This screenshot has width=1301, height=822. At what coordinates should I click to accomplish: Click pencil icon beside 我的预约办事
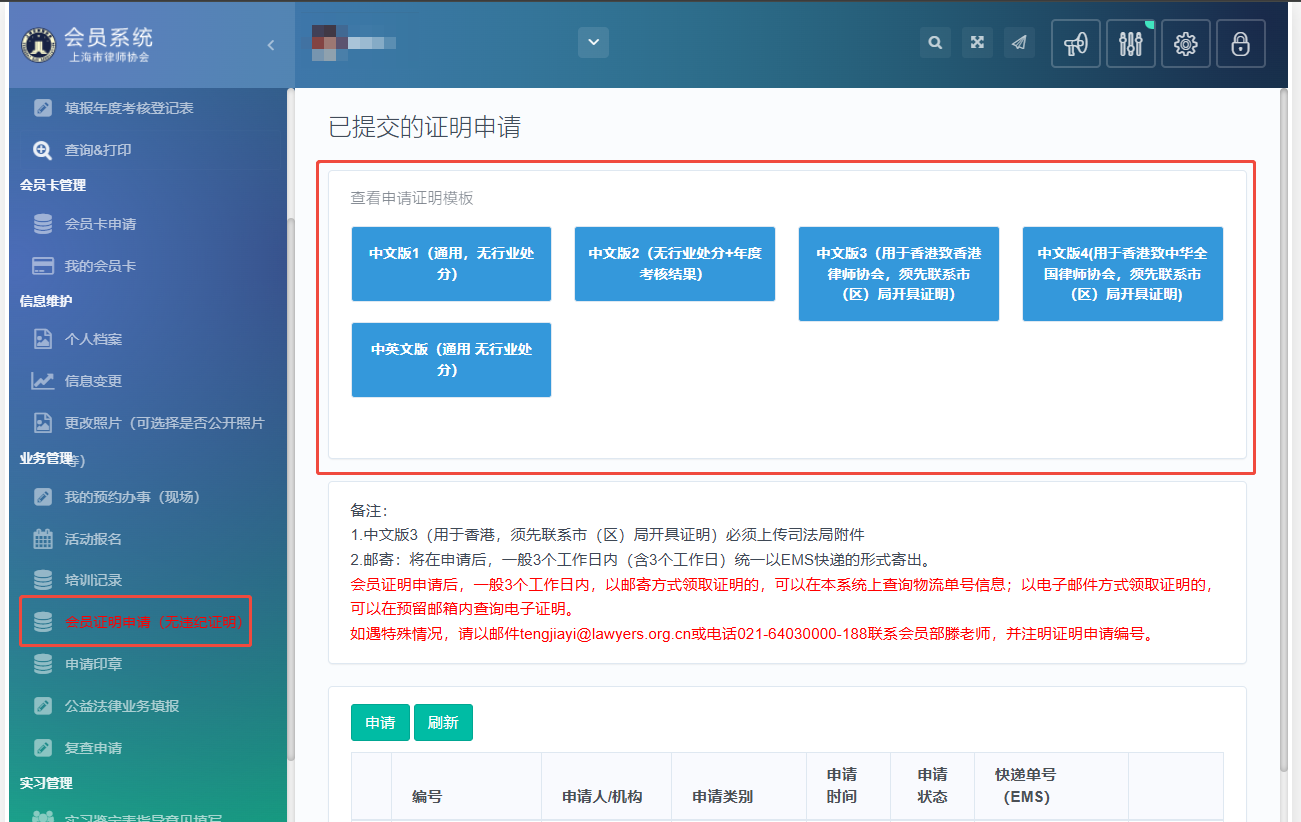(43, 497)
